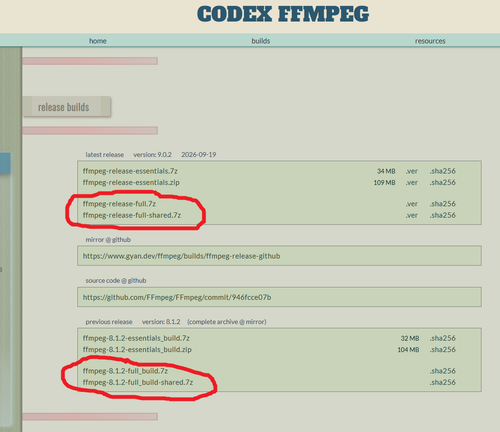This screenshot has width=500, height=432.
Task: Go to the builds navigation tab
Action: pyautogui.click(x=261, y=41)
